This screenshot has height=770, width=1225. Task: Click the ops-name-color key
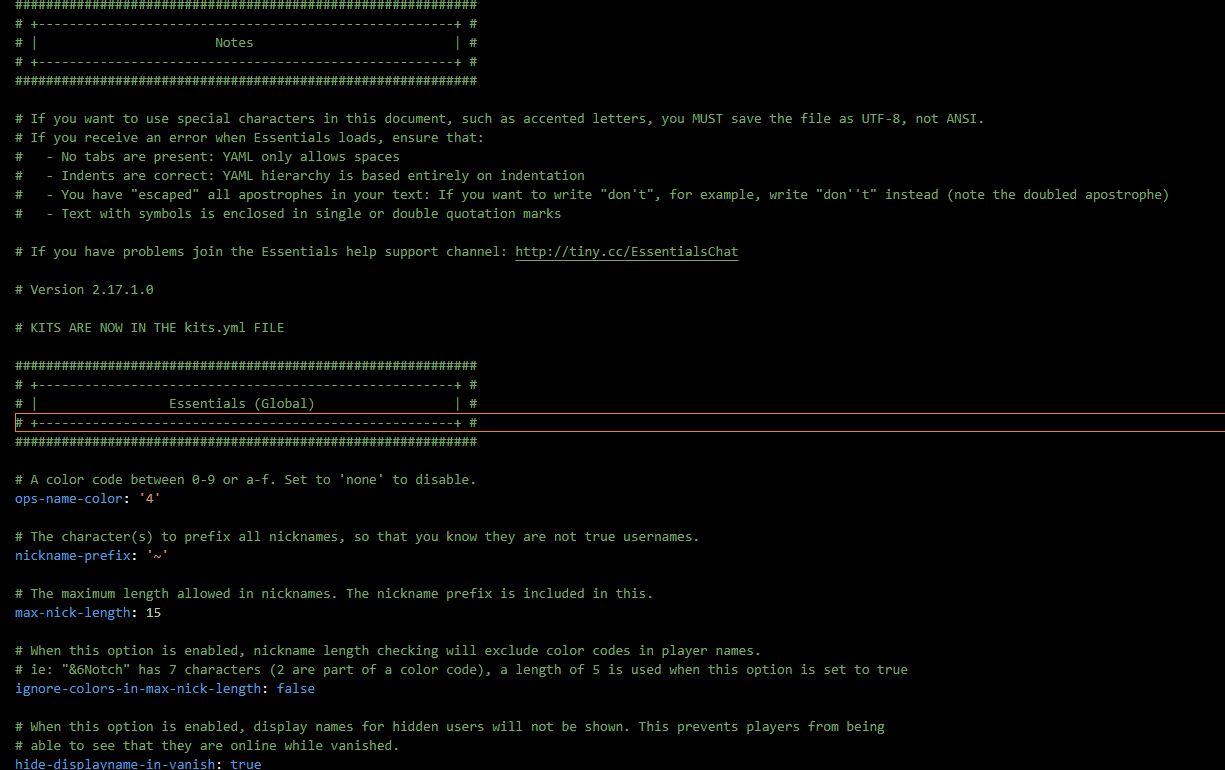click(x=69, y=498)
